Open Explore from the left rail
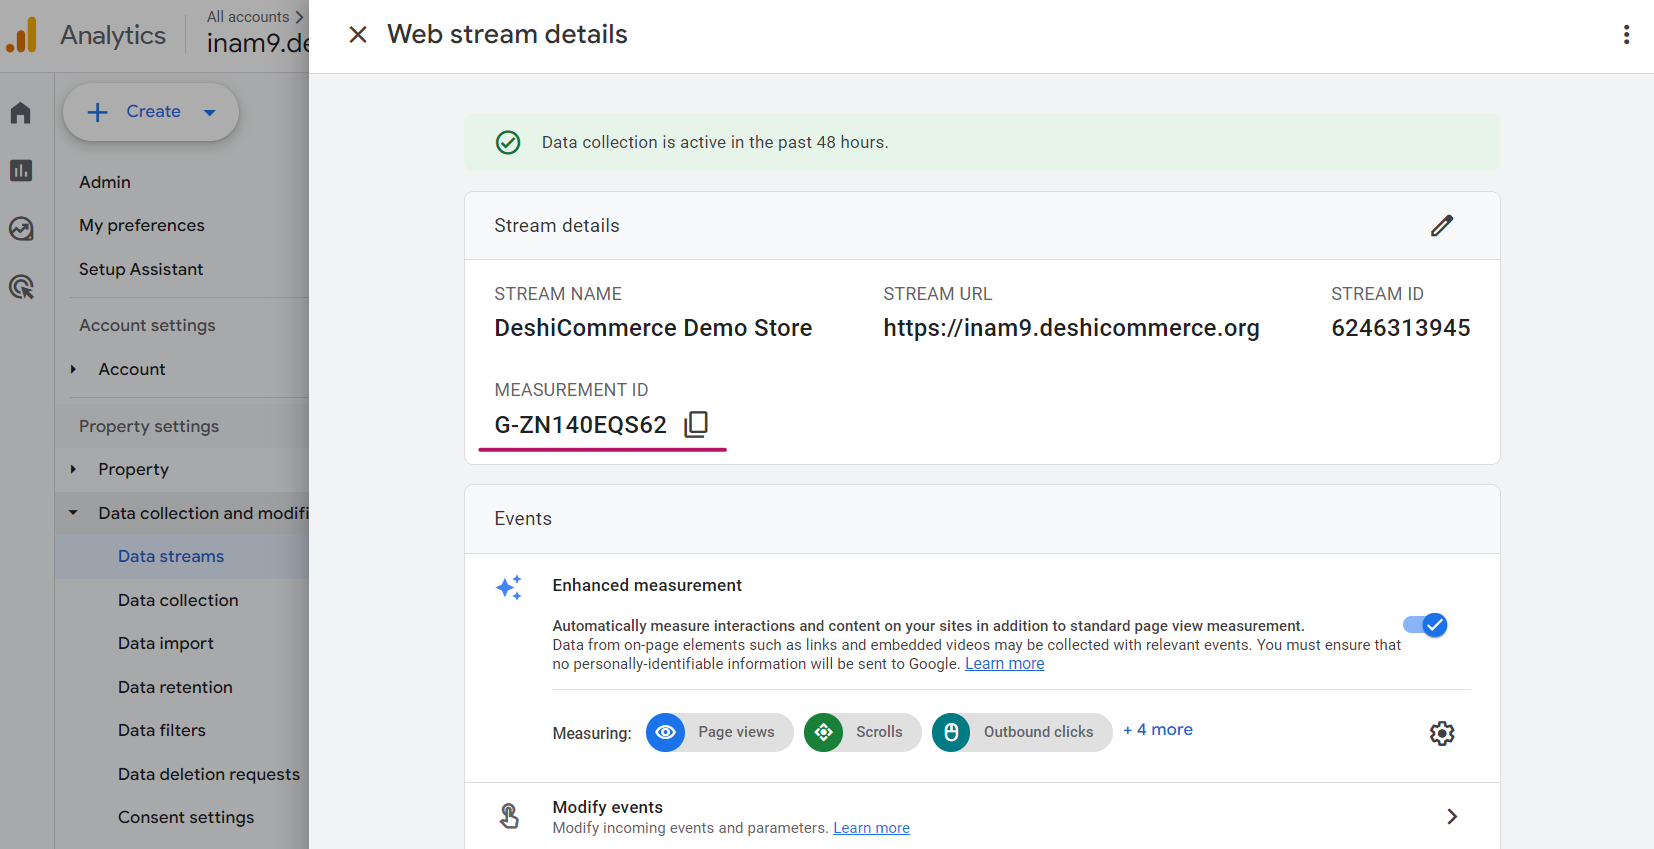 coord(21,229)
